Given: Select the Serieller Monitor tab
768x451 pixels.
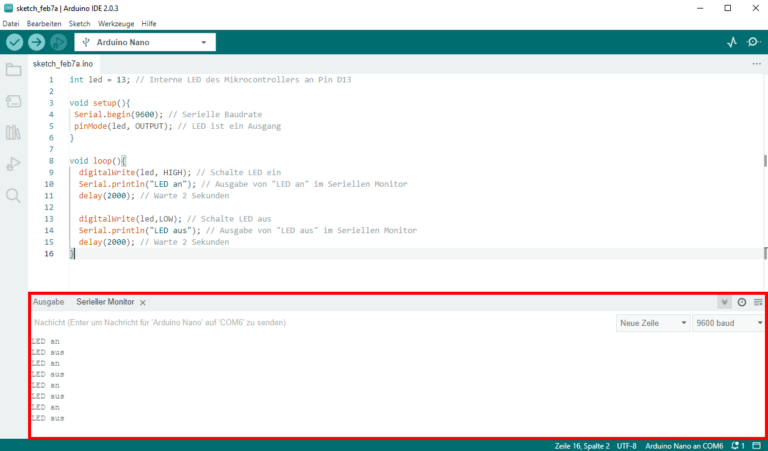Looking at the screenshot, I should (105, 302).
